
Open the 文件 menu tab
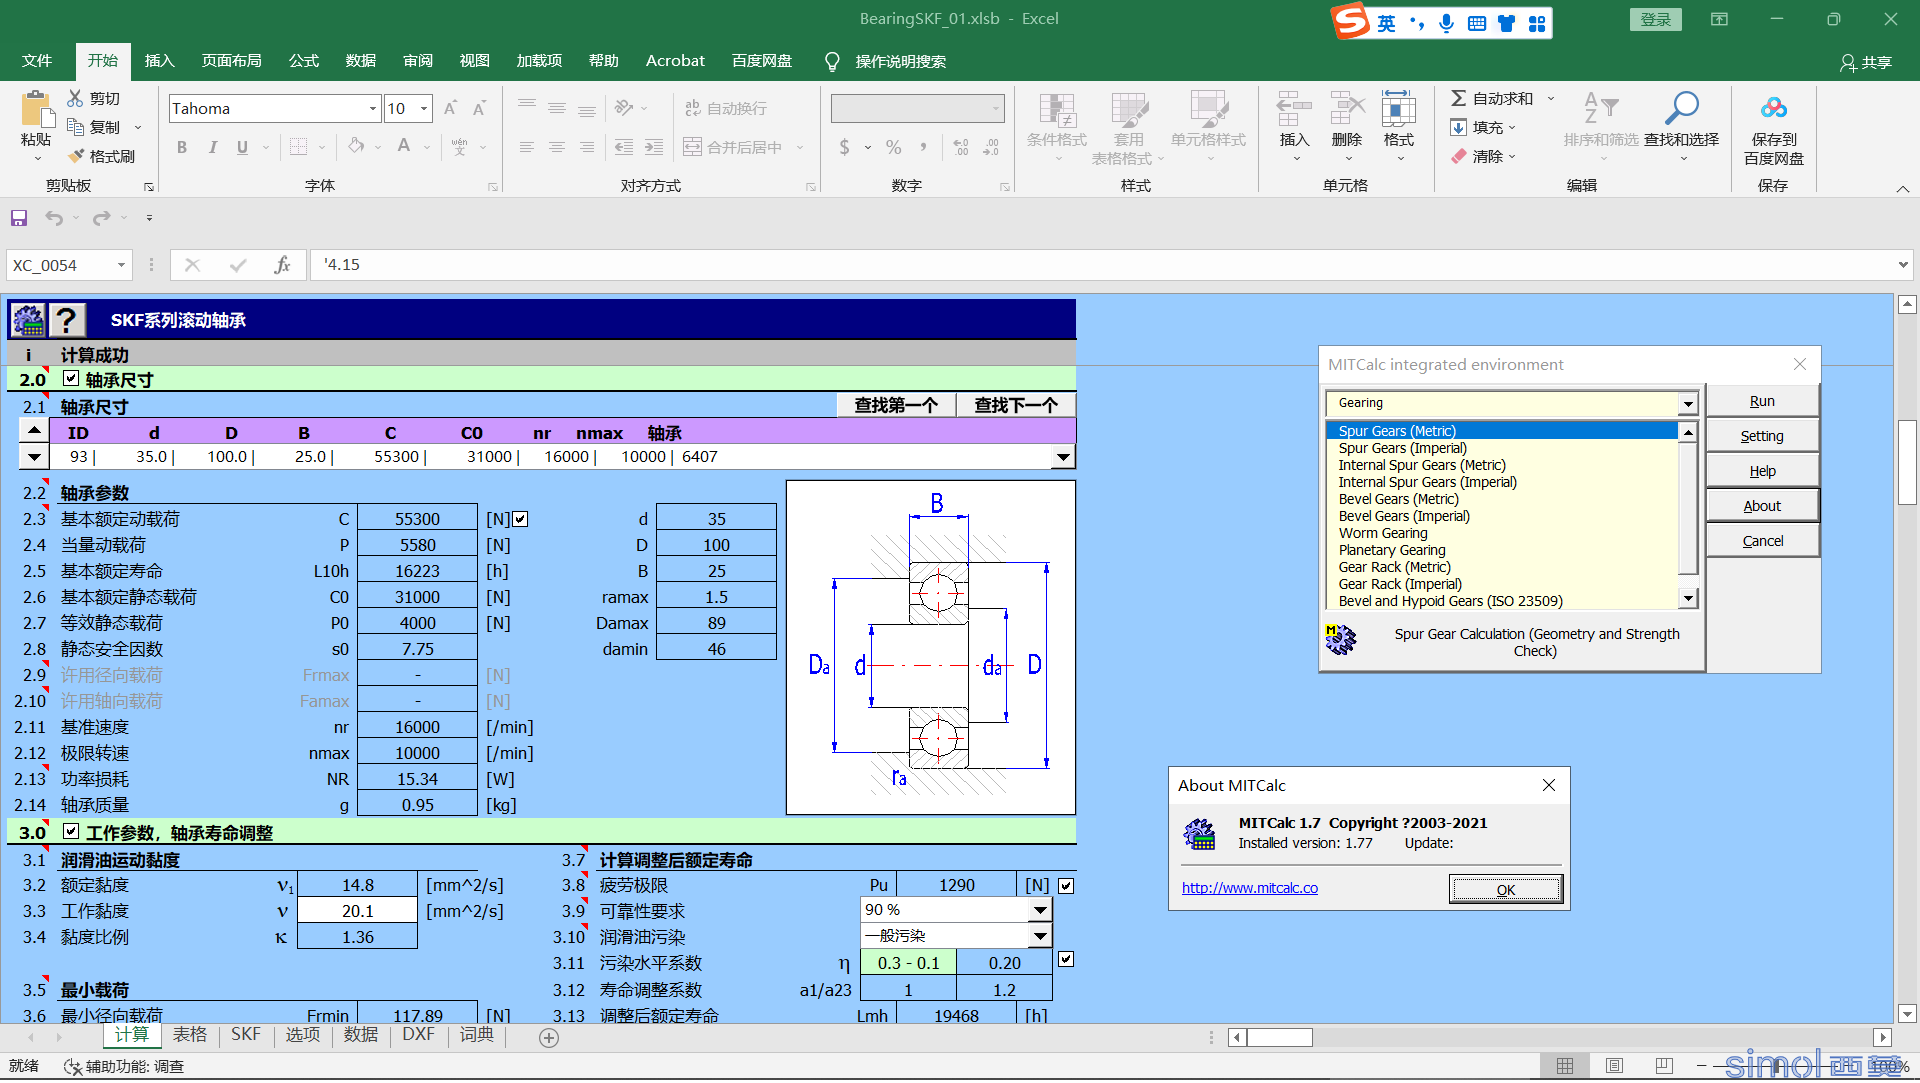click(37, 61)
